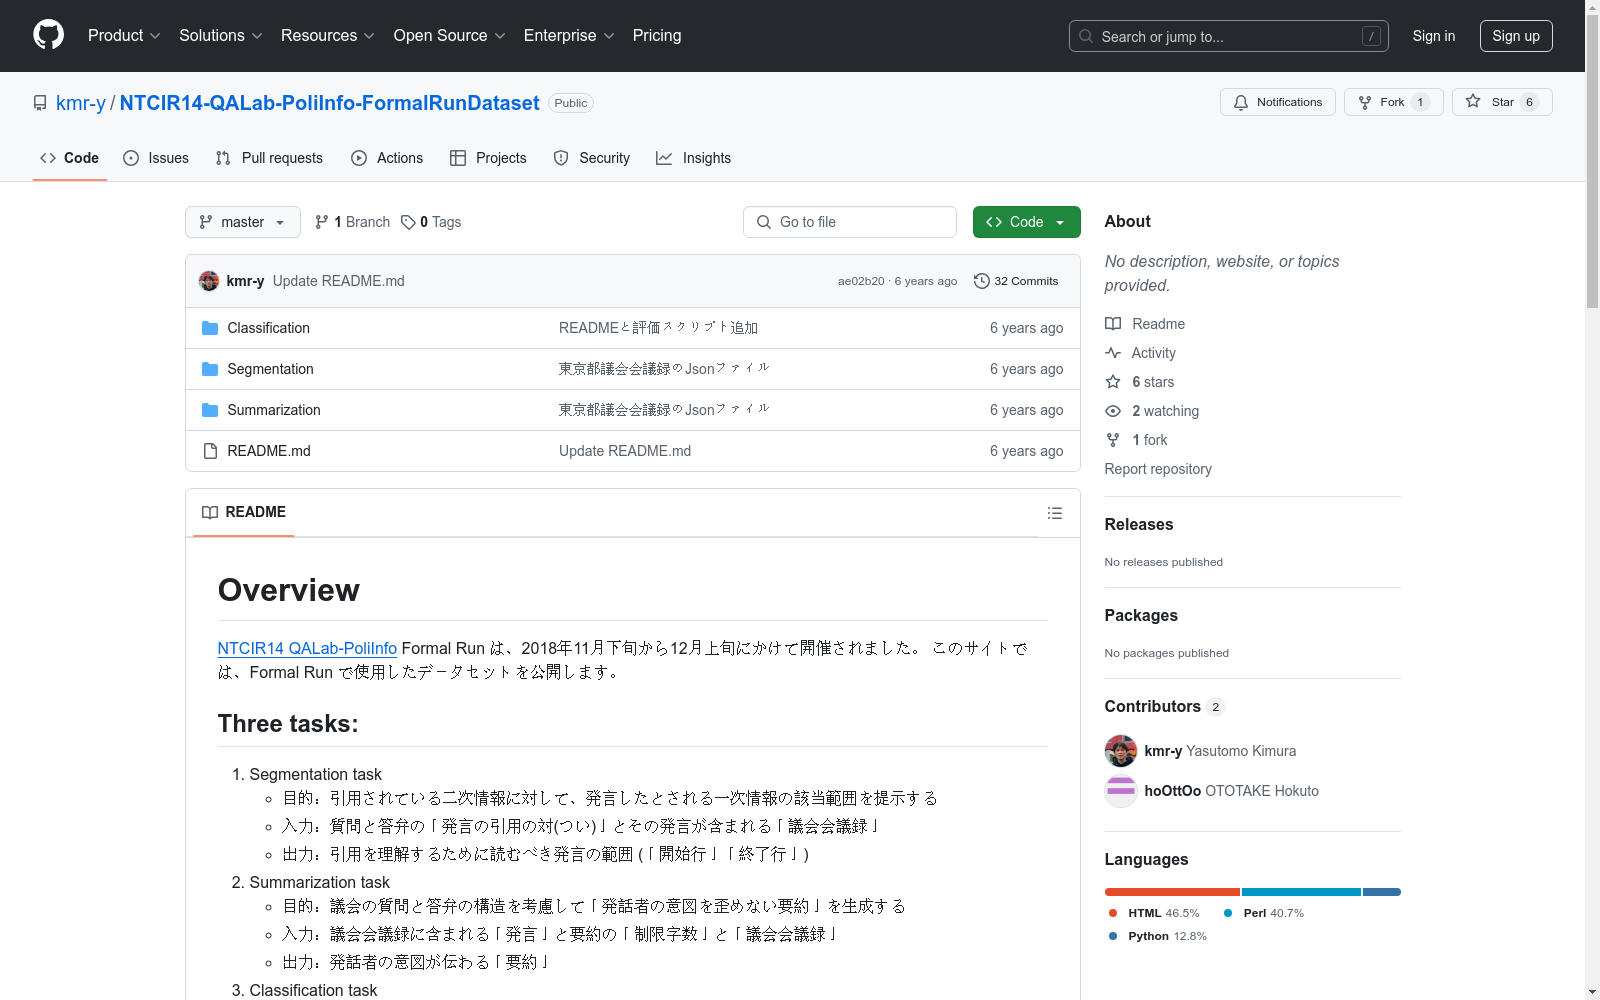This screenshot has height=1000, width=1600.
Task: Open the Projects tab
Action: (488, 158)
